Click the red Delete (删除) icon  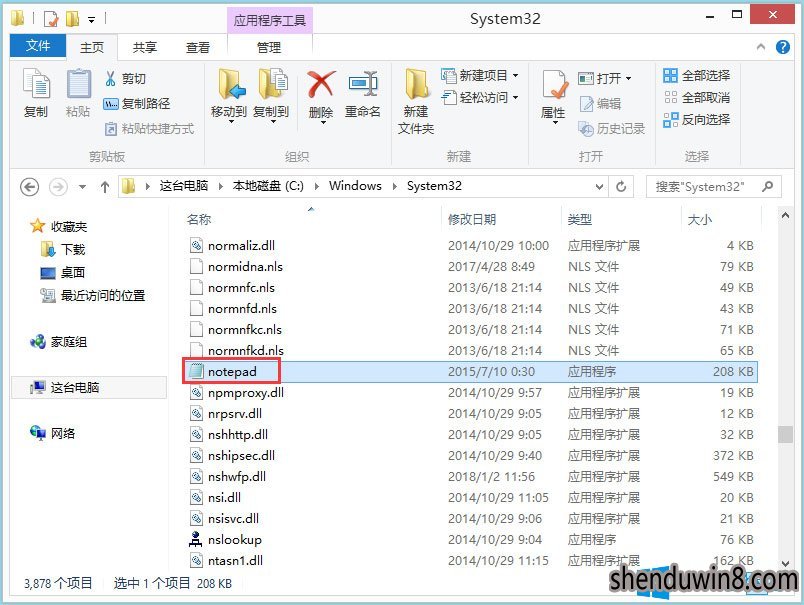(321, 85)
